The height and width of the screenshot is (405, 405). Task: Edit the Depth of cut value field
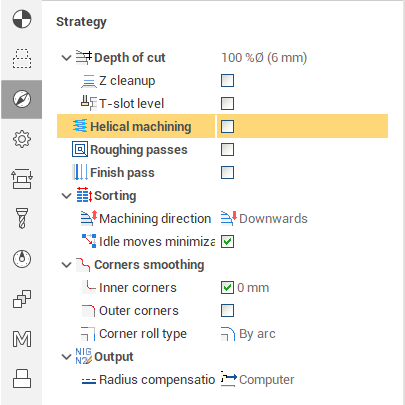point(264,58)
